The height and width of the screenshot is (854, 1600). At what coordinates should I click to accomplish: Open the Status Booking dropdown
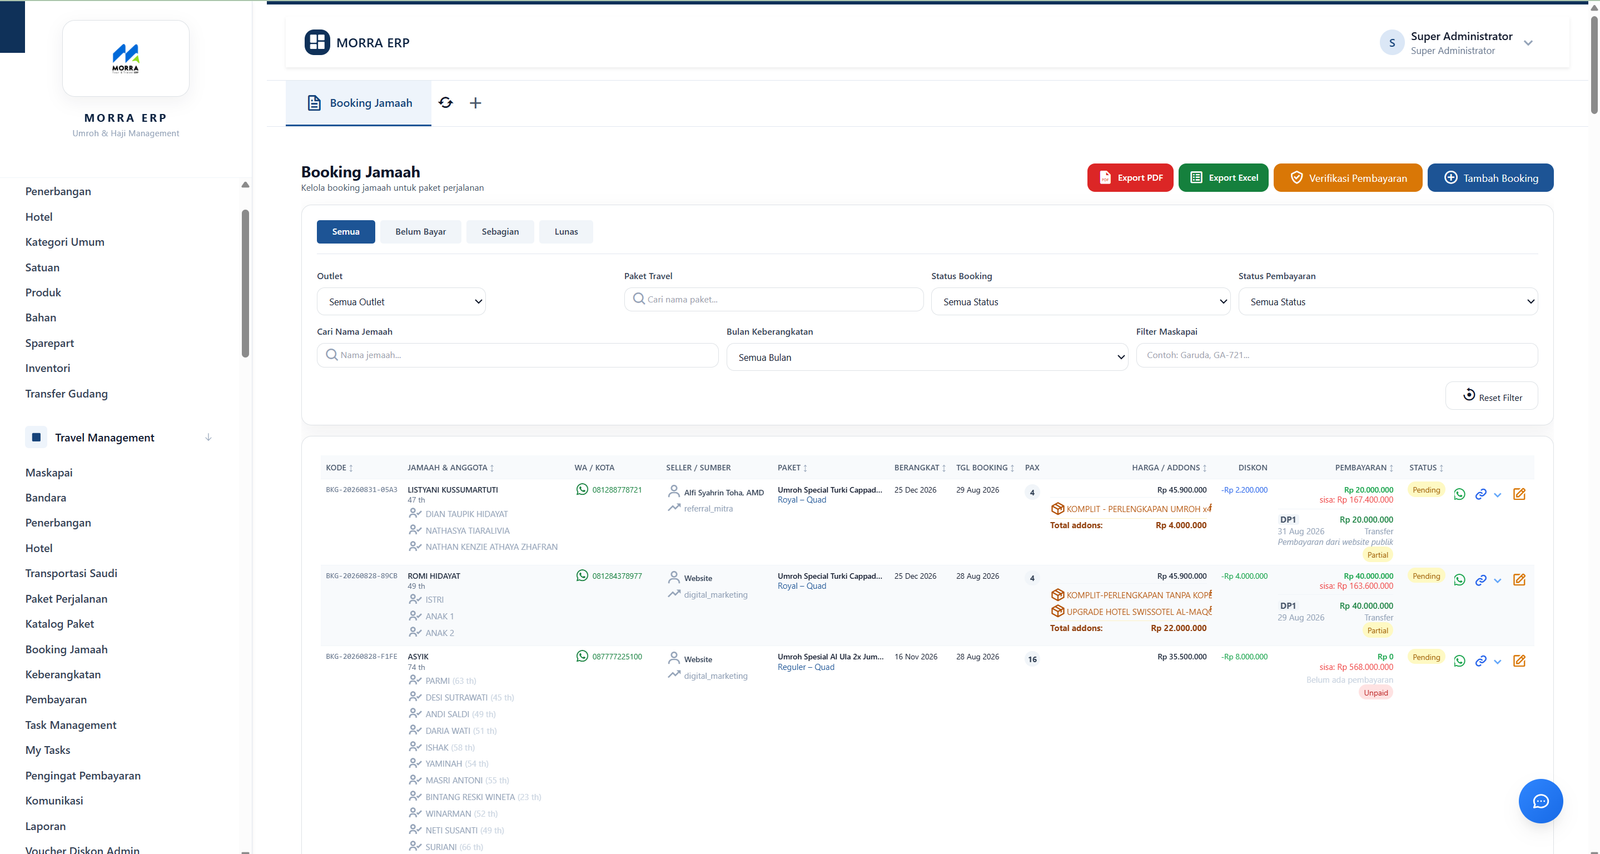click(1081, 302)
